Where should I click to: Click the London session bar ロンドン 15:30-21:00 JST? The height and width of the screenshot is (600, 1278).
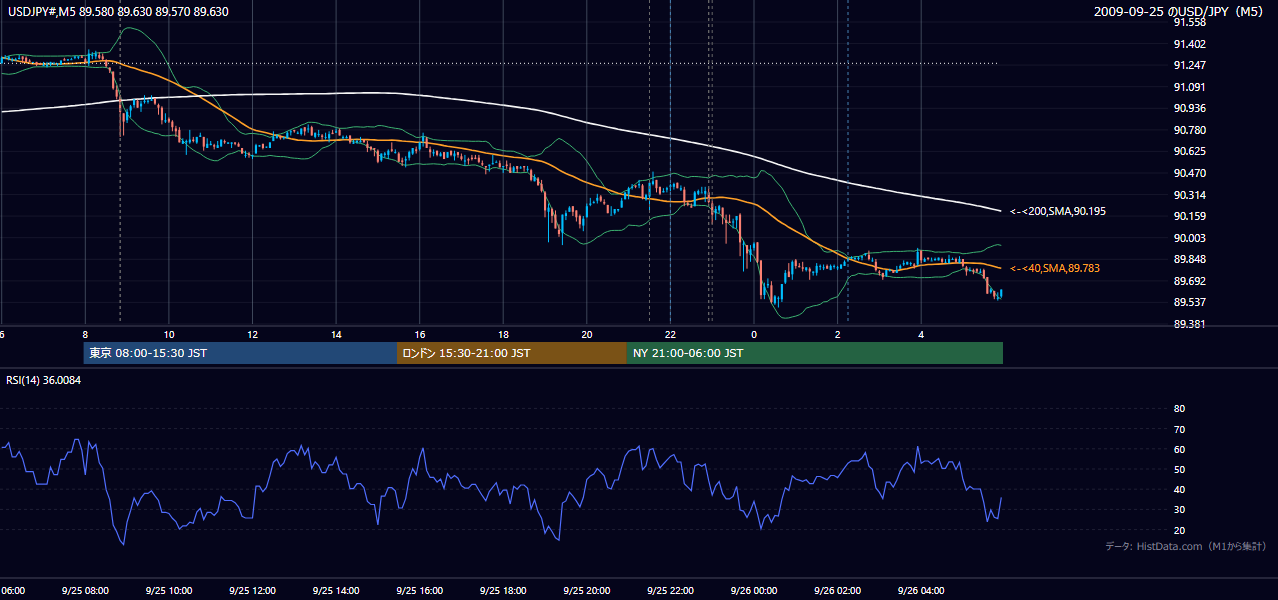512,353
